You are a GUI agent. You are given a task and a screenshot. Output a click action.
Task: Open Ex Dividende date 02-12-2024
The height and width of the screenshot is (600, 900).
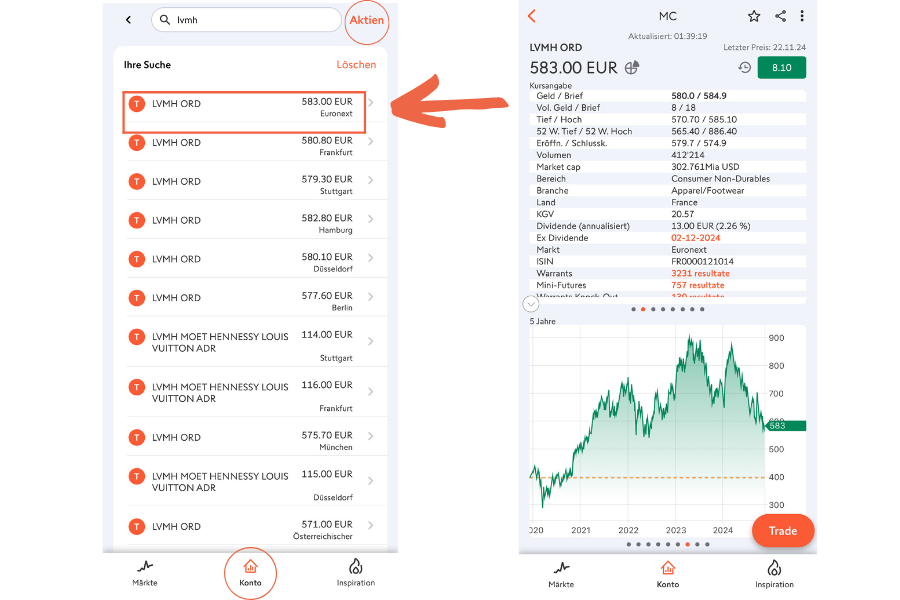point(695,238)
